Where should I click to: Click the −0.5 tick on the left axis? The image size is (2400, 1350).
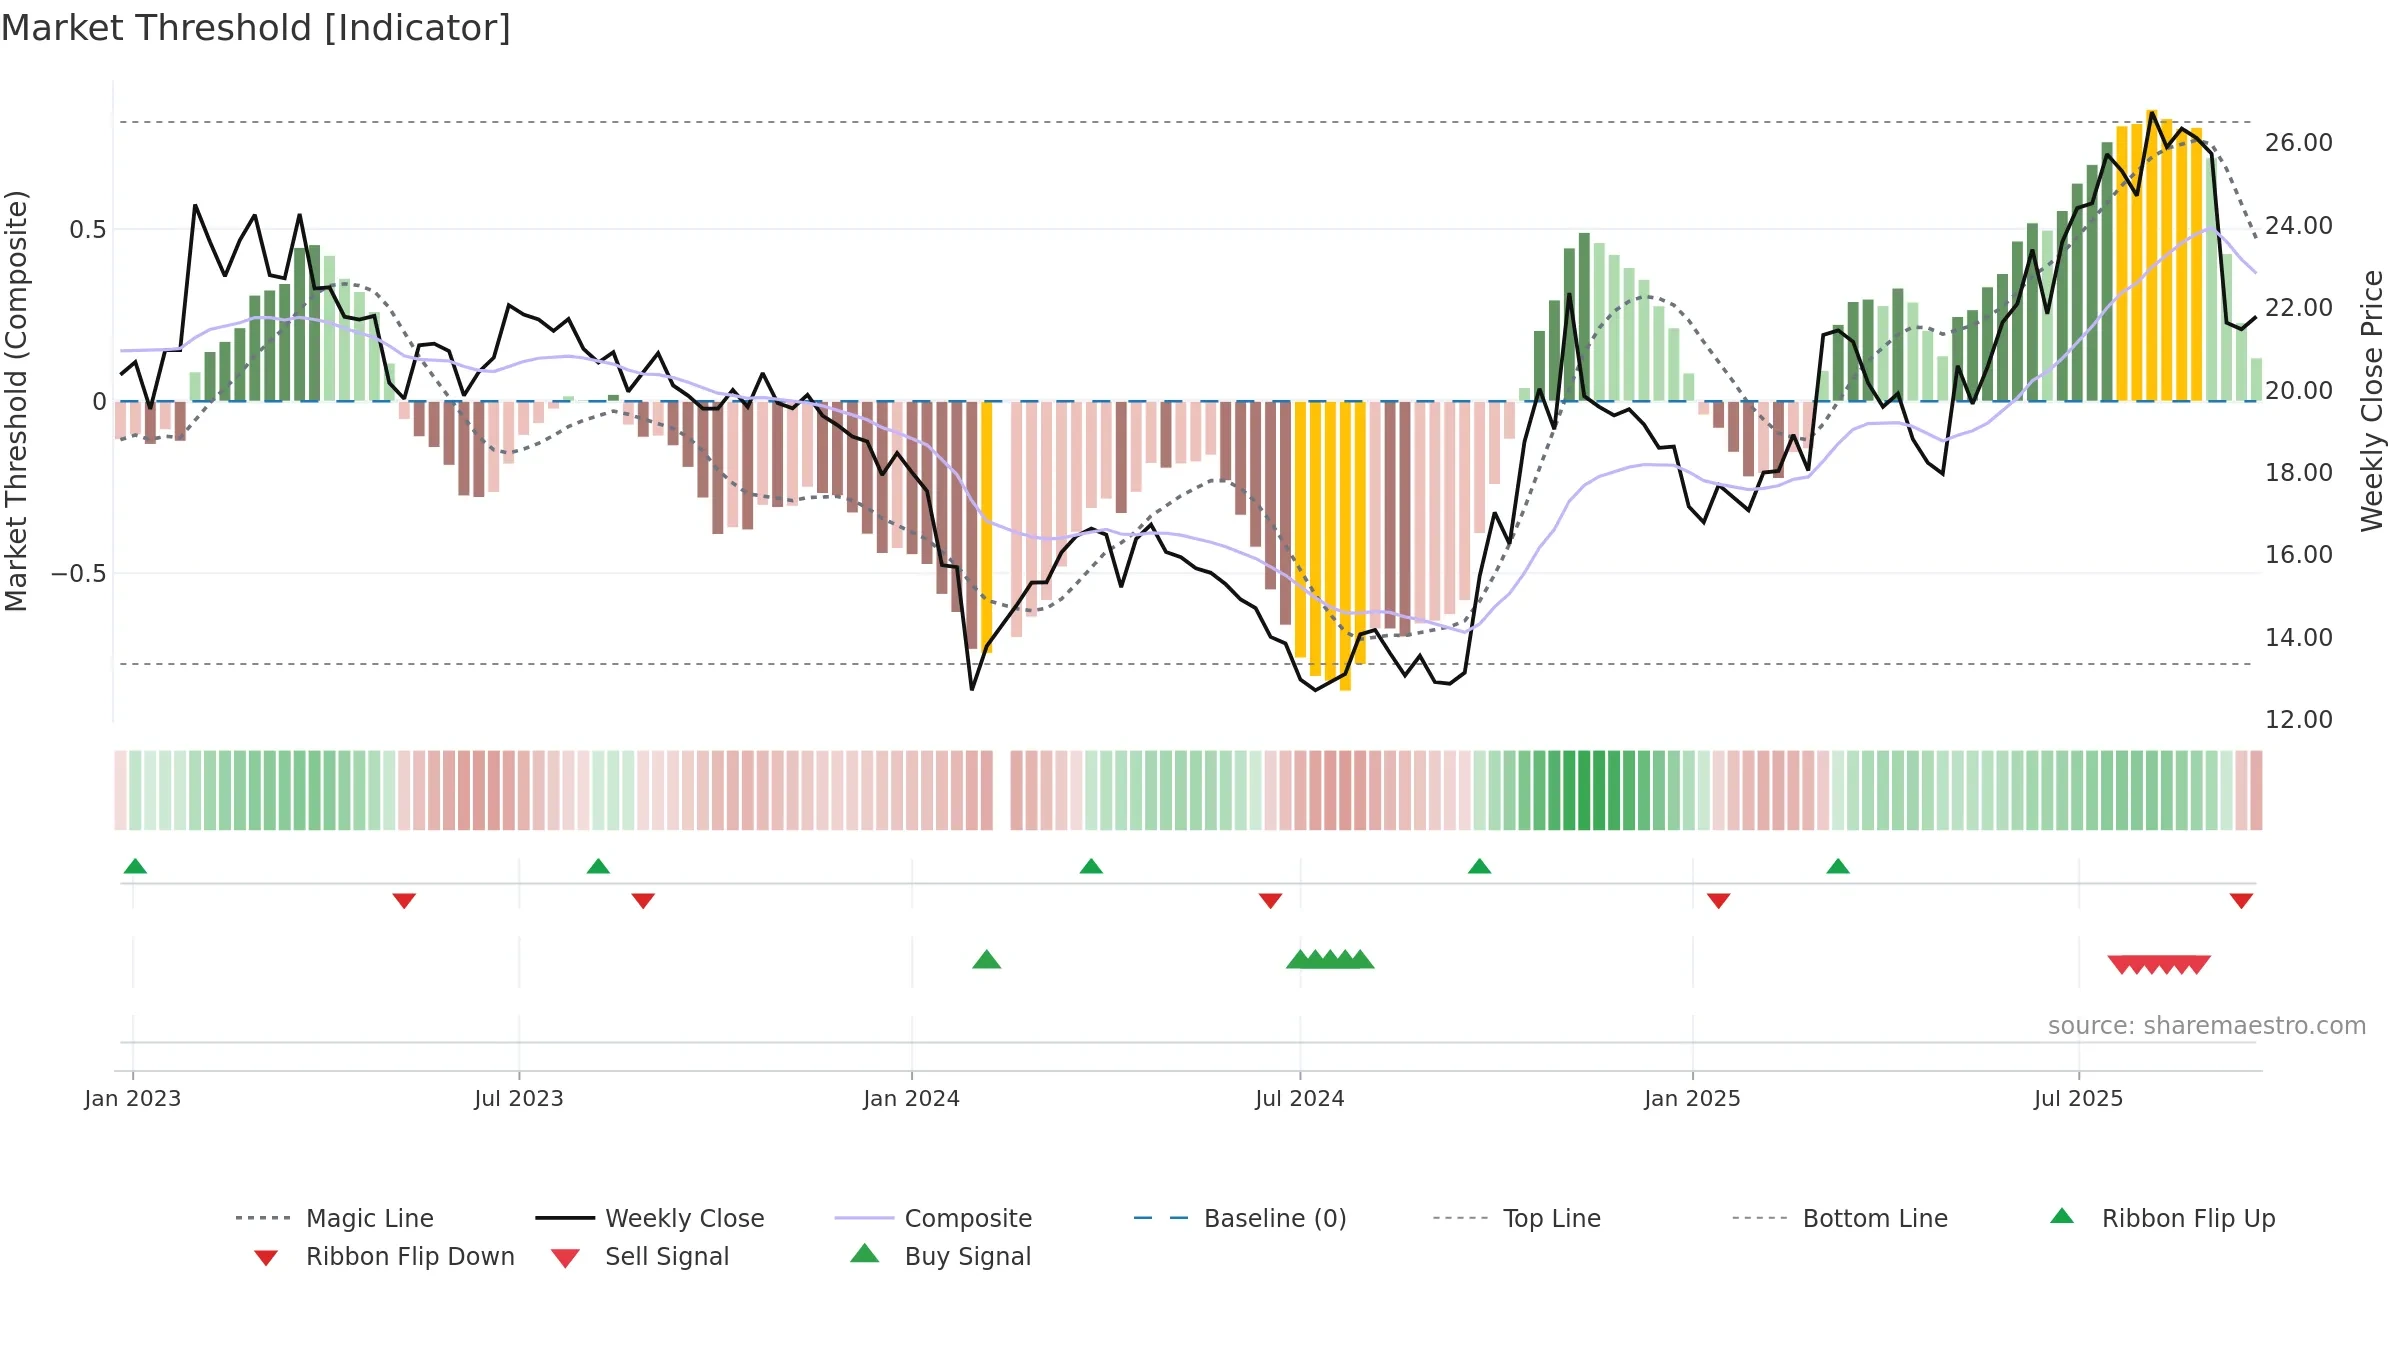click(79, 573)
